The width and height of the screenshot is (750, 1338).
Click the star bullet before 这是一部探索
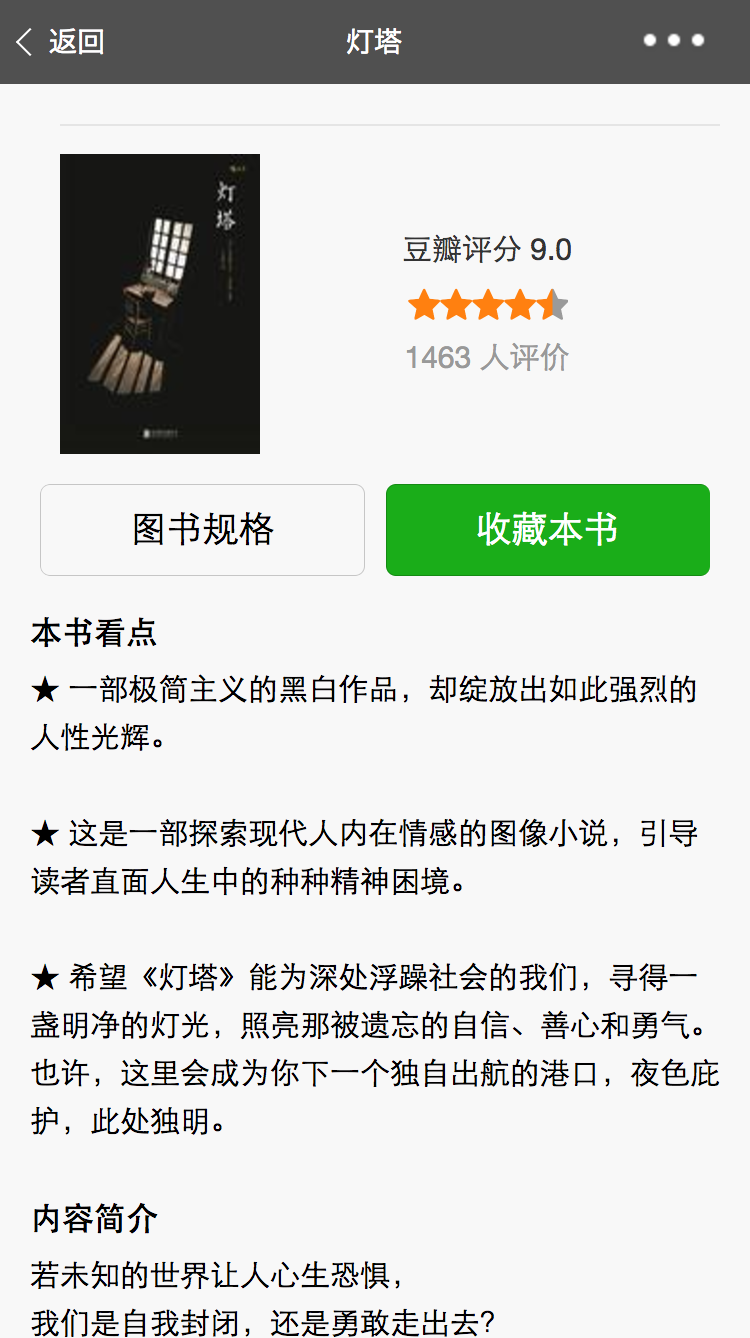point(46,834)
